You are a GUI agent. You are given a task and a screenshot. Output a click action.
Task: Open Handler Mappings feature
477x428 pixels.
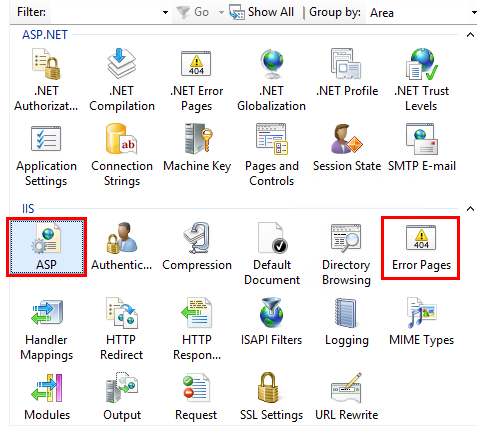pyautogui.click(x=46, y=329)
